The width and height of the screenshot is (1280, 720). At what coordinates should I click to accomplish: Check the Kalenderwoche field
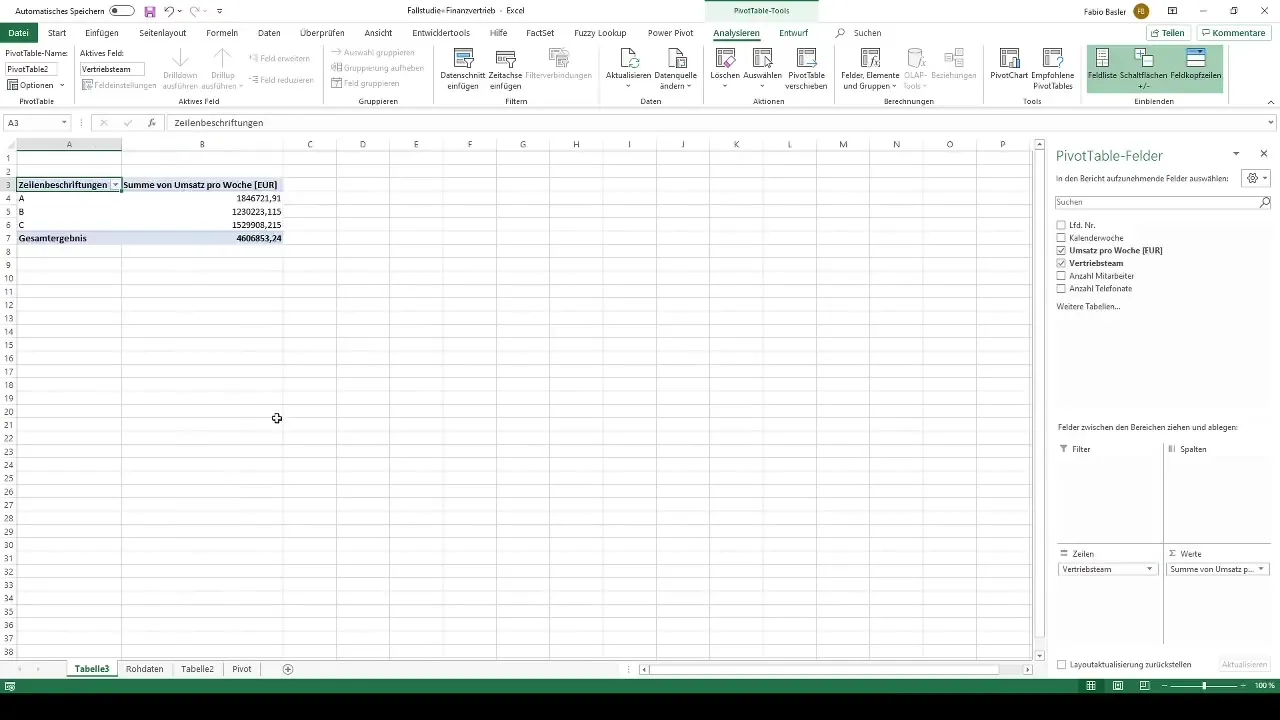click(x=1061, y=238)
